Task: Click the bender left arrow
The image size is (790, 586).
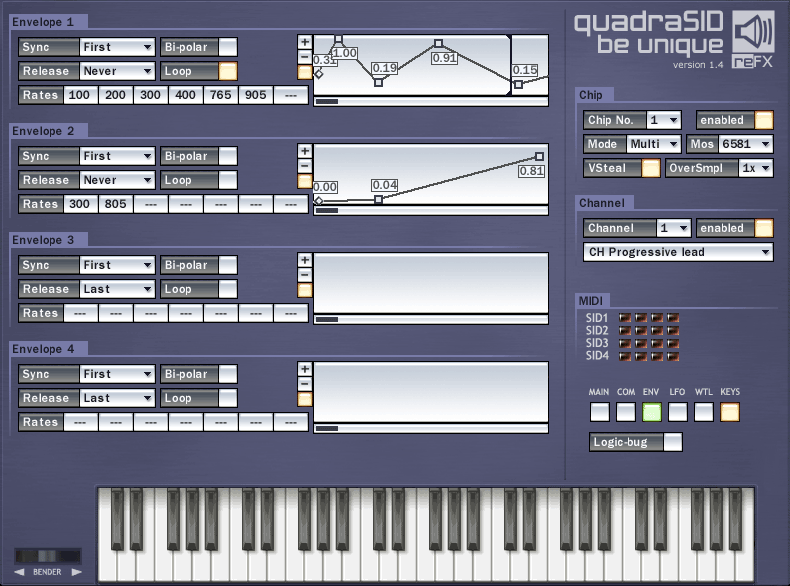Action: click(19, 572)
